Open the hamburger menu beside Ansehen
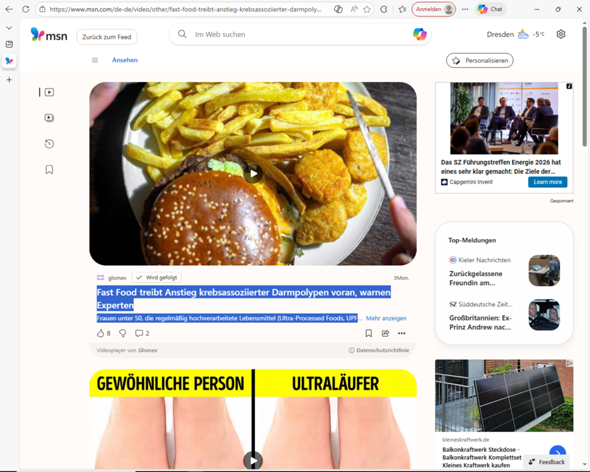590x472 pixels. 95,60
